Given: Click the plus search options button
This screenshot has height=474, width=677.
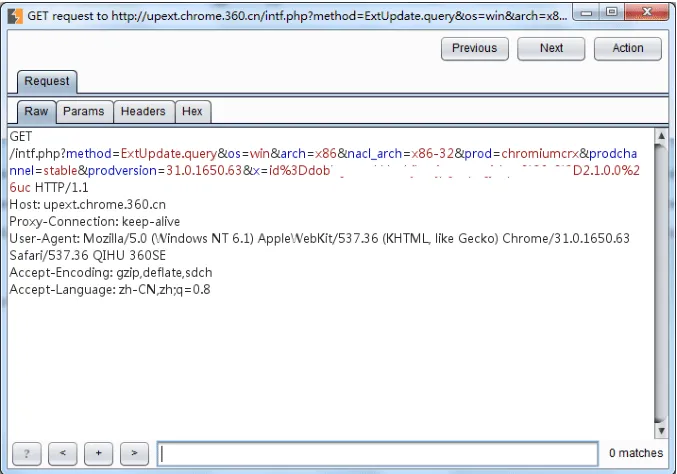Looking at the screenshot, I should click(x=98, y=454).
